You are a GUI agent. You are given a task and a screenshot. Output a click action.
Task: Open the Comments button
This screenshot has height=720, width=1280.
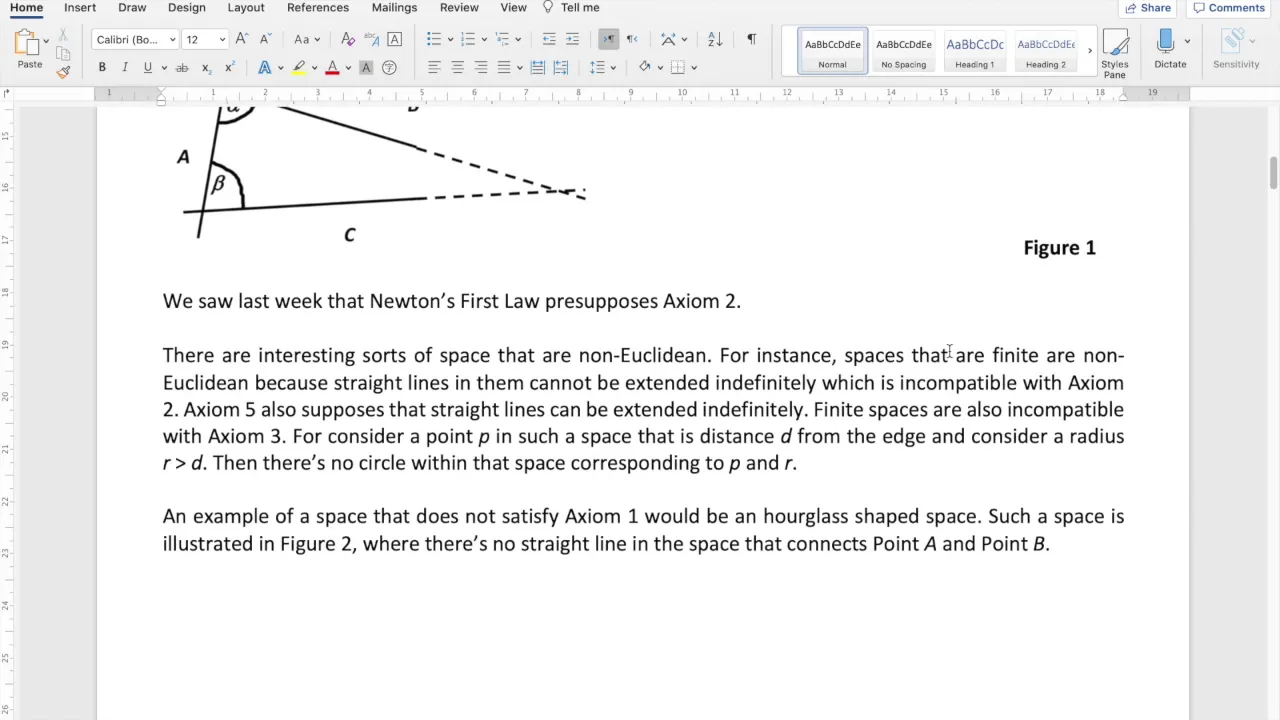(x=1229, y=8)
